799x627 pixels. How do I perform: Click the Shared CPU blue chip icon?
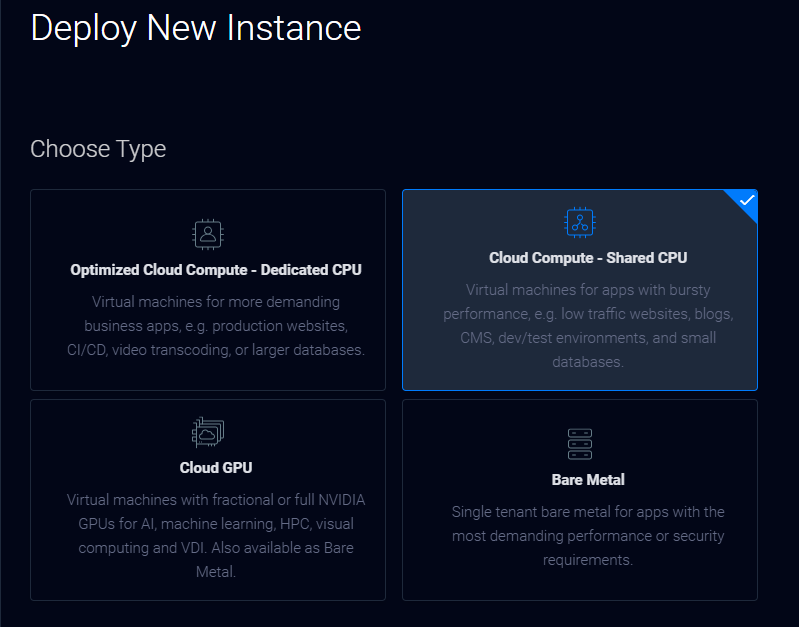point(580,222)
